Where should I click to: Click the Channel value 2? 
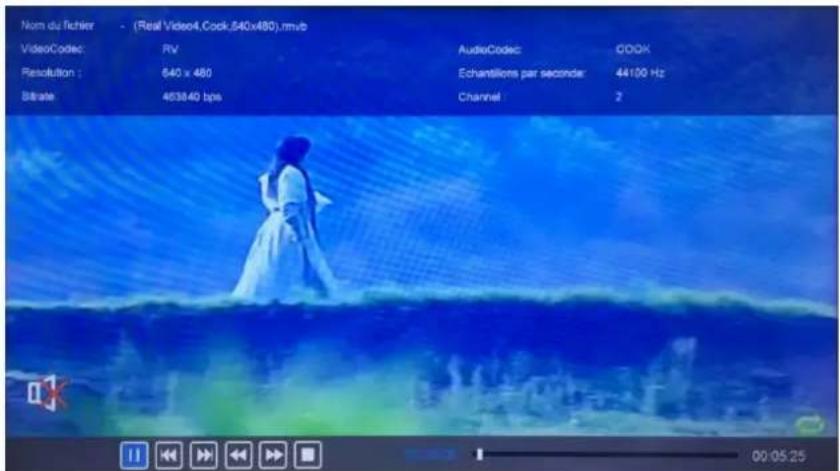(x=619, y=97)
